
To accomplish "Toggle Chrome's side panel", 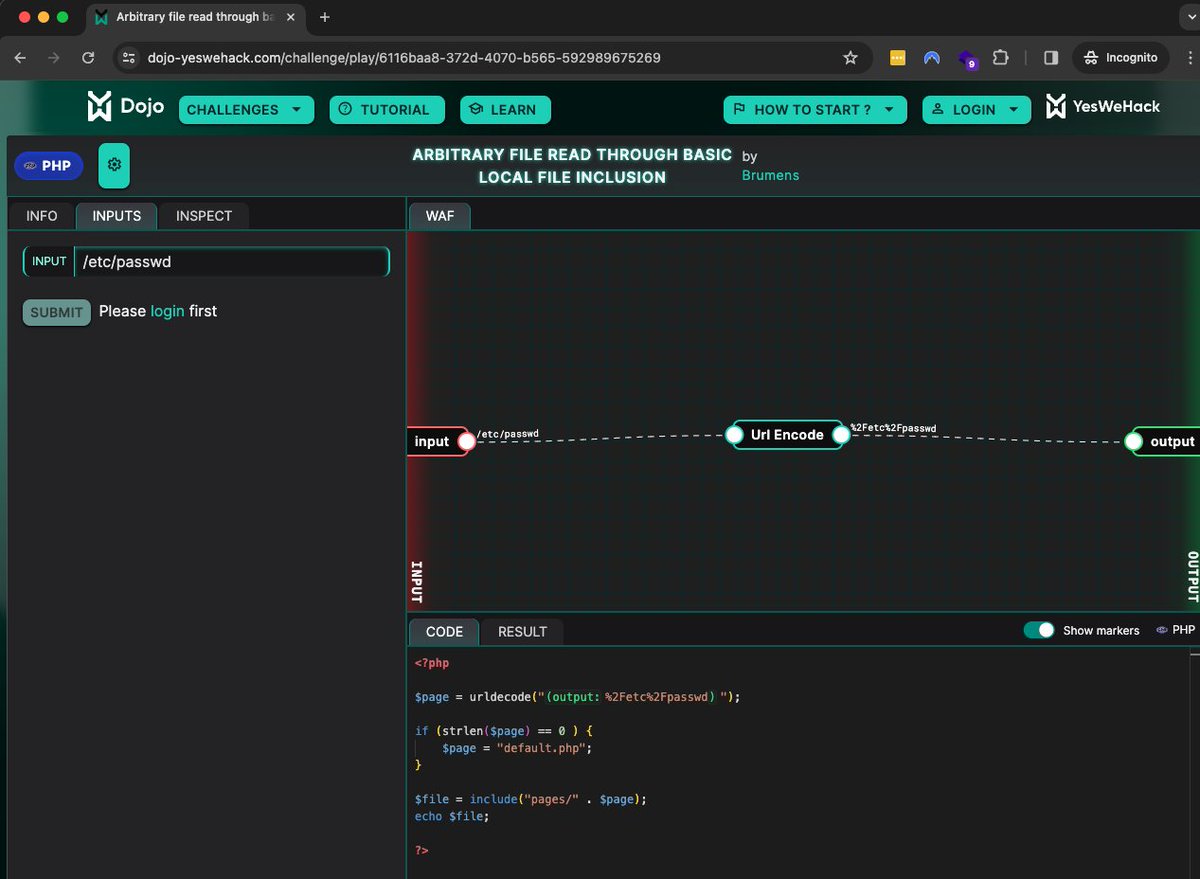I will tap(1050, 58).
